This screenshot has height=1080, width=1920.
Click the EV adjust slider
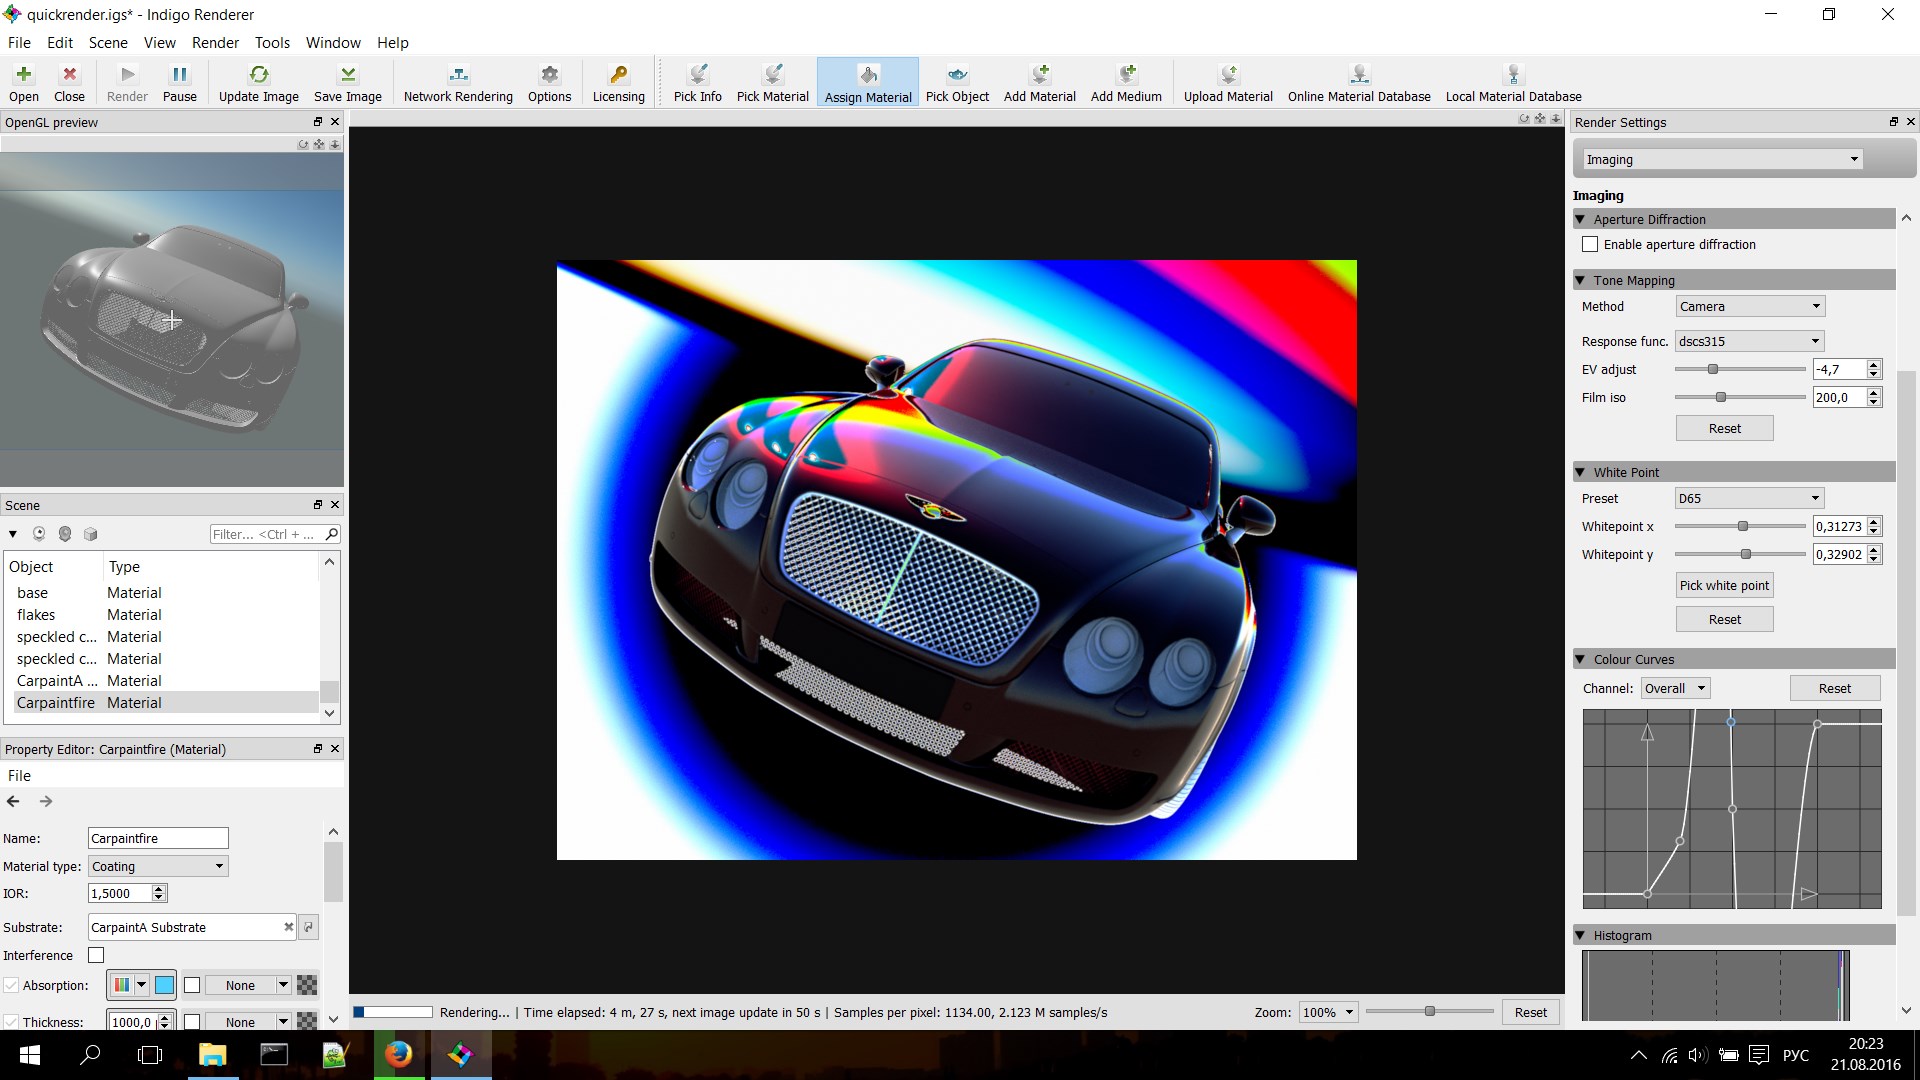click(x=1712, y=369)
